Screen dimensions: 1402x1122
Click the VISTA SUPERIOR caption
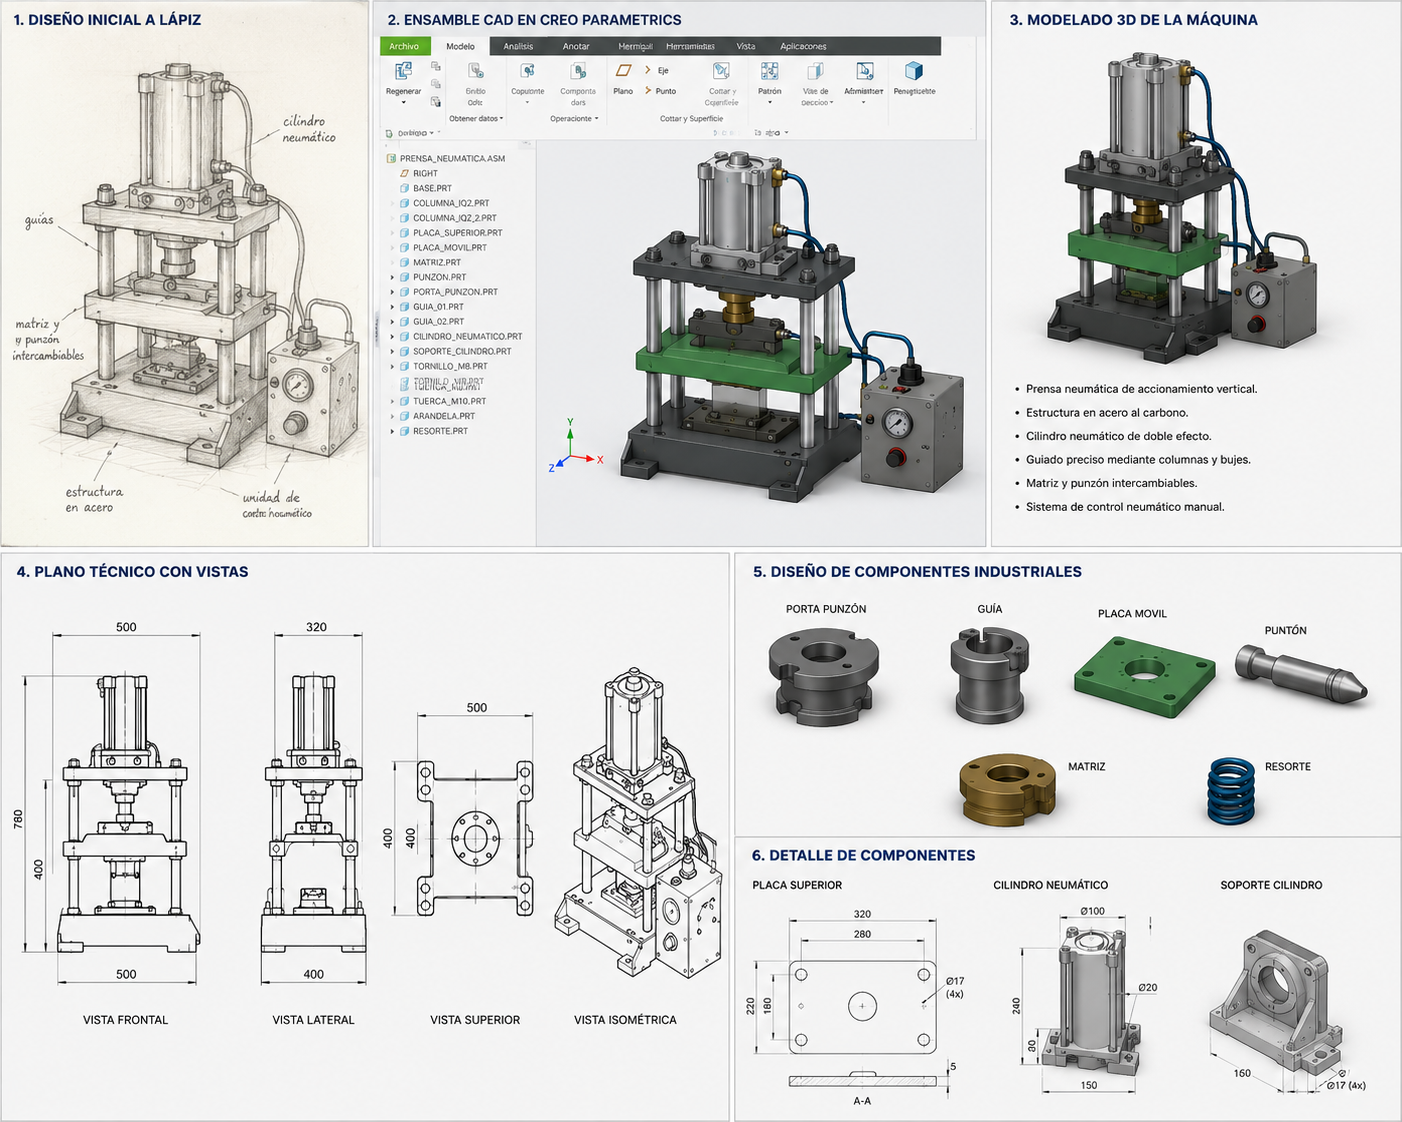475,1020
